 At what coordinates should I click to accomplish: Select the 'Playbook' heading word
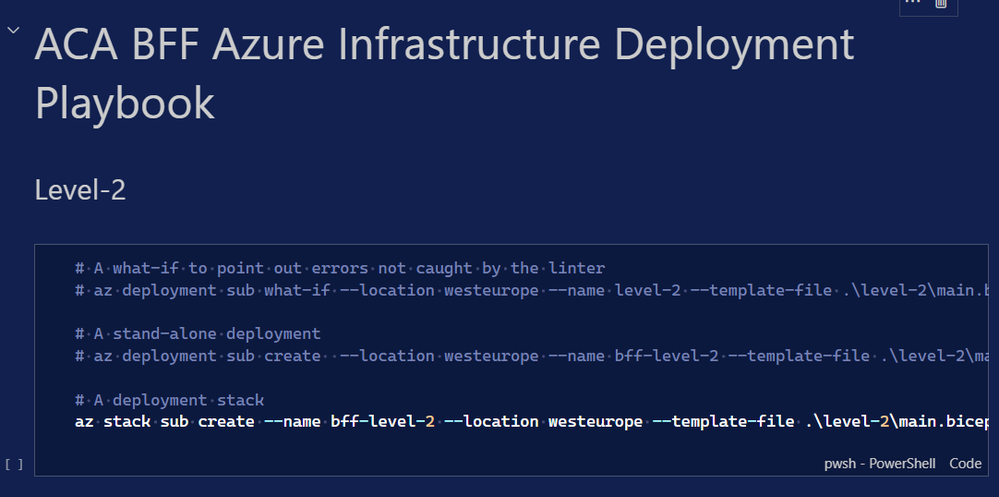(124, 103)
